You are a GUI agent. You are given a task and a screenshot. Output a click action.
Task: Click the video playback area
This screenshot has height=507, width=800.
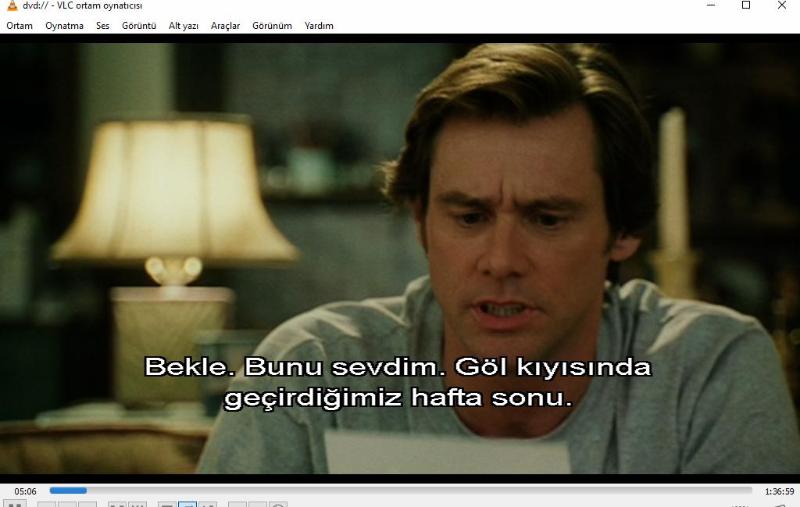pos(400,258)
